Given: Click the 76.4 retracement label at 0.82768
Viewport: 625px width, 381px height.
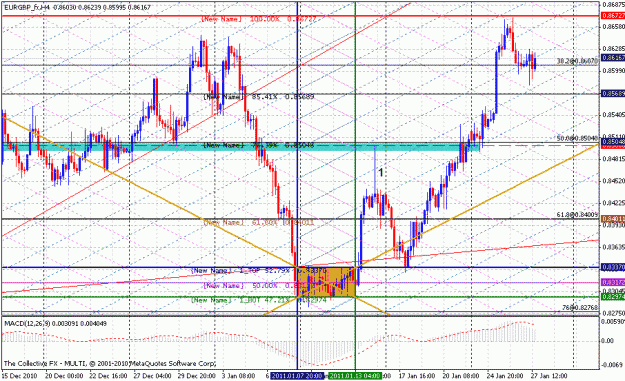Looking at the screenshot, I should point(580,308).
